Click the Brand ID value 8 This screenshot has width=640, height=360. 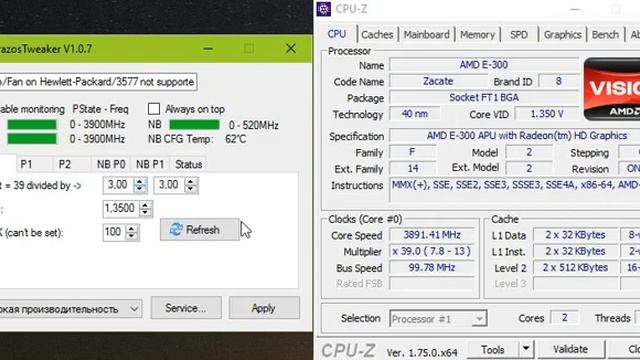coord(558,81)
